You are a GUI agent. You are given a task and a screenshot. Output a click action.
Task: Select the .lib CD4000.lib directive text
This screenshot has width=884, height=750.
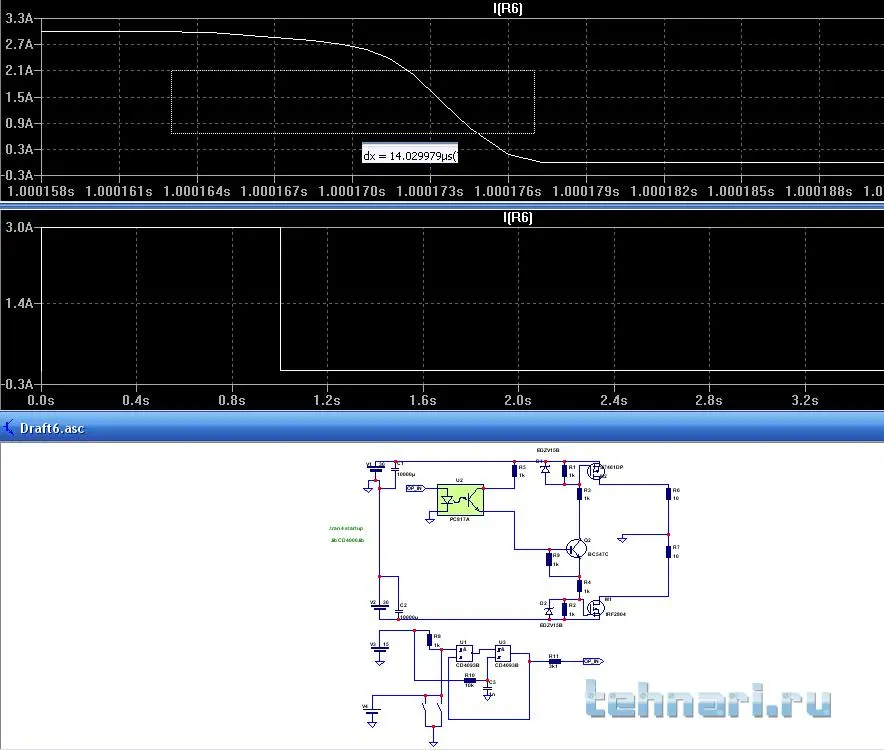(x=347, y=540)
